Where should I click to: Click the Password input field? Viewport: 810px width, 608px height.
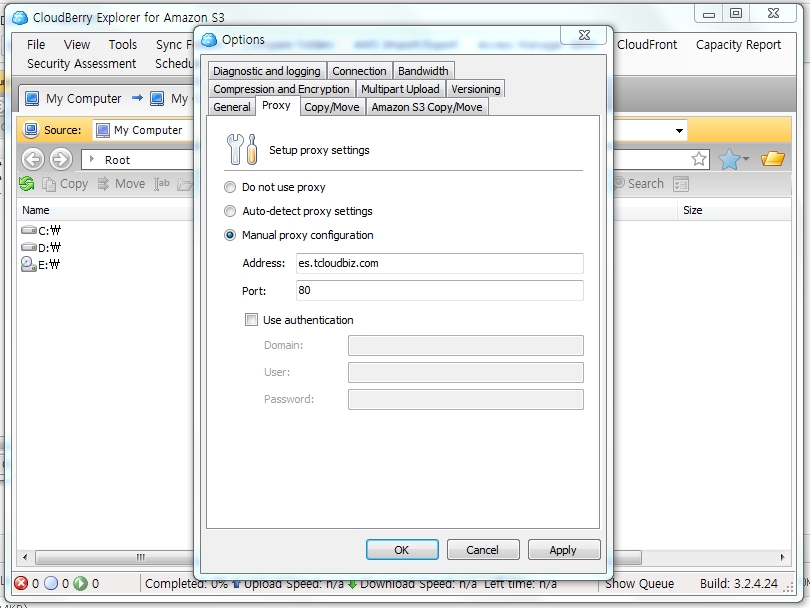coord(465,399)
